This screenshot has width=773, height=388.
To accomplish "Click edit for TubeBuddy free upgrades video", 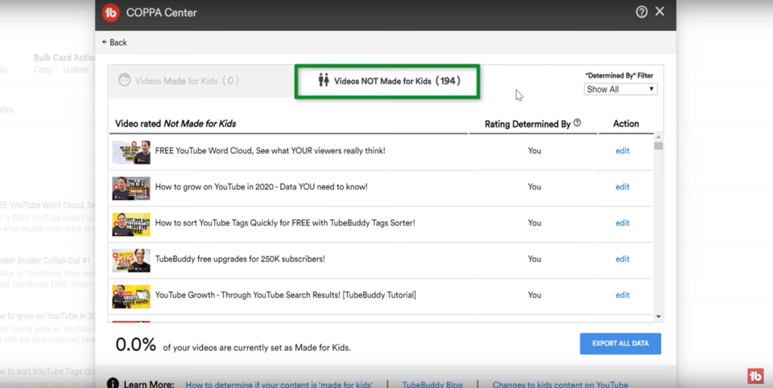I will (622, 259).
